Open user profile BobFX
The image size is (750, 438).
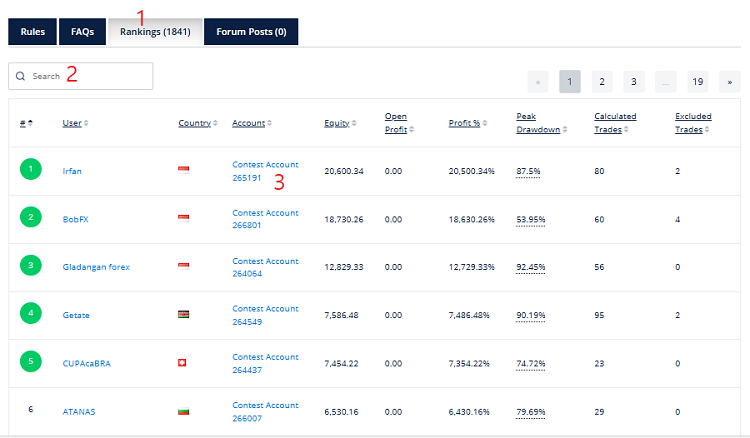click(x=76, y=219)
